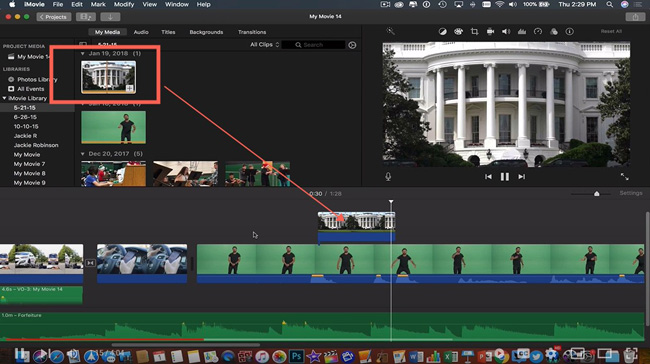Screen dimensions: 650x364
Task: Select the White House clip in media browser
Action: pos(109,77)
